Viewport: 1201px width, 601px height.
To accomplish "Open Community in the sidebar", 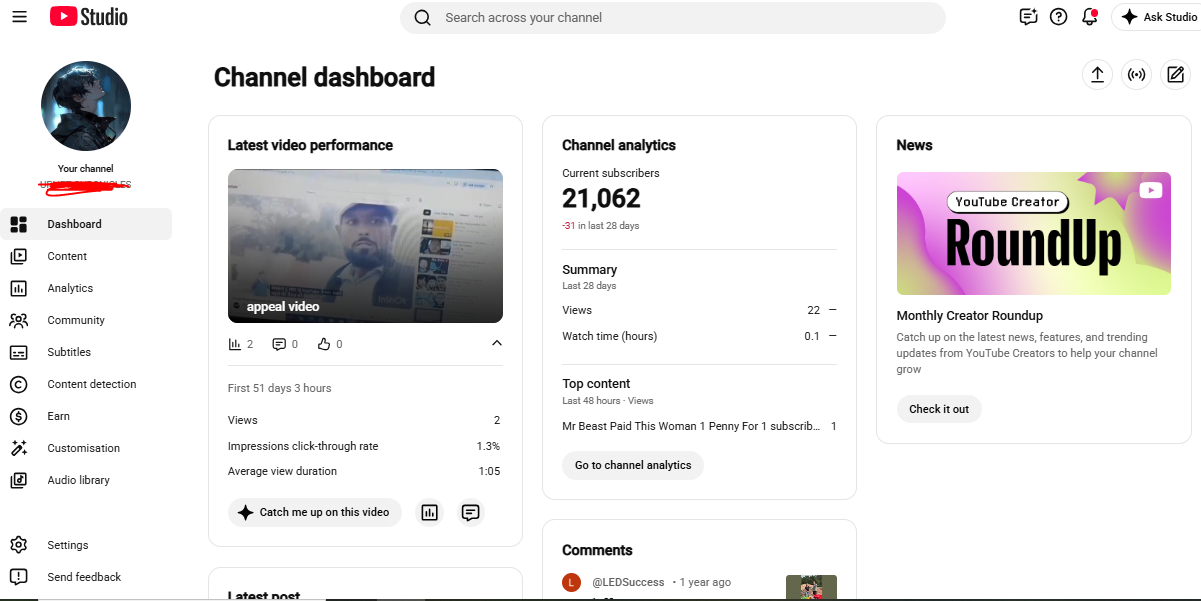I will [x=86, y=320].
